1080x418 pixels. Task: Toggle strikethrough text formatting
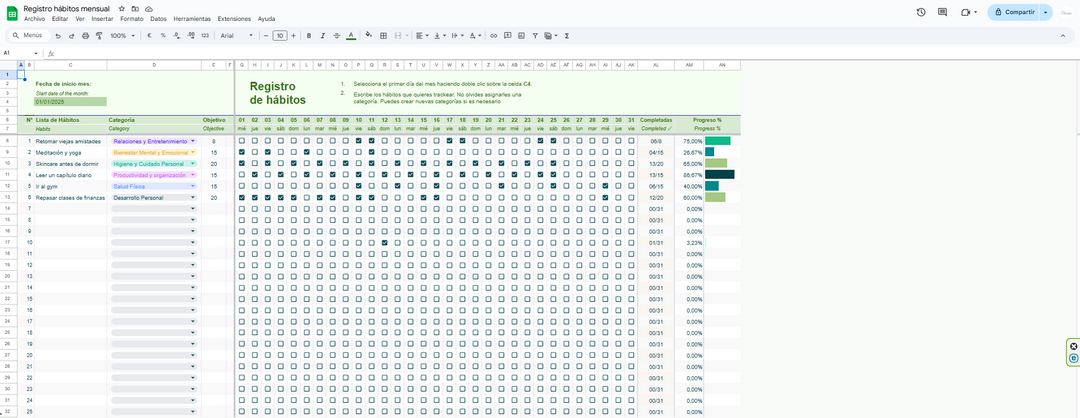[x=337, y=35]
